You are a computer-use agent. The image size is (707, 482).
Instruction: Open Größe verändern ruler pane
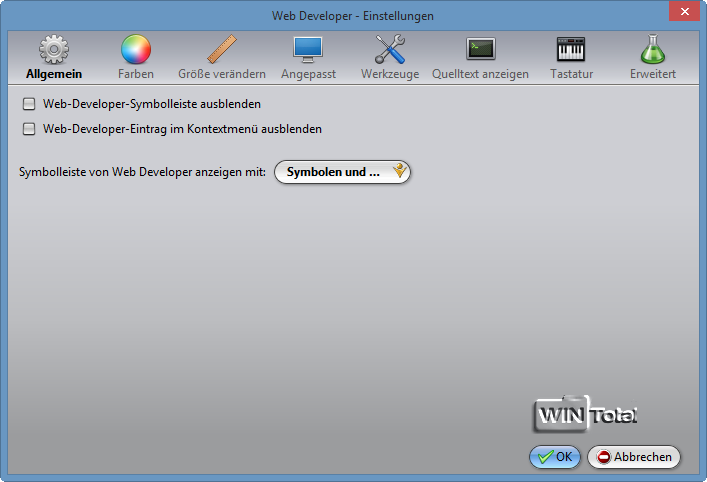click(x=222, y=57)
